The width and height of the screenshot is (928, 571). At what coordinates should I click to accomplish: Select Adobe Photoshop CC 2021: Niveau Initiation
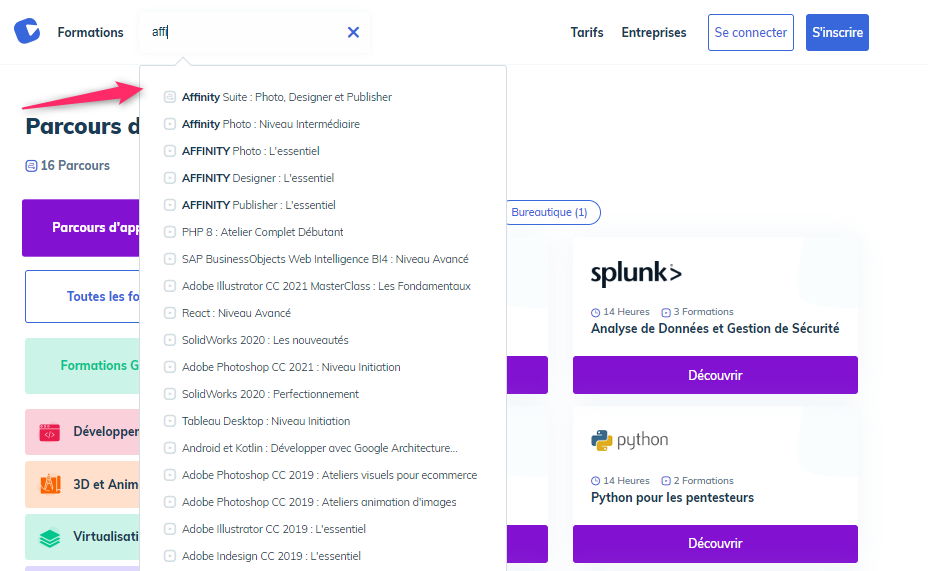coord(291,367)
